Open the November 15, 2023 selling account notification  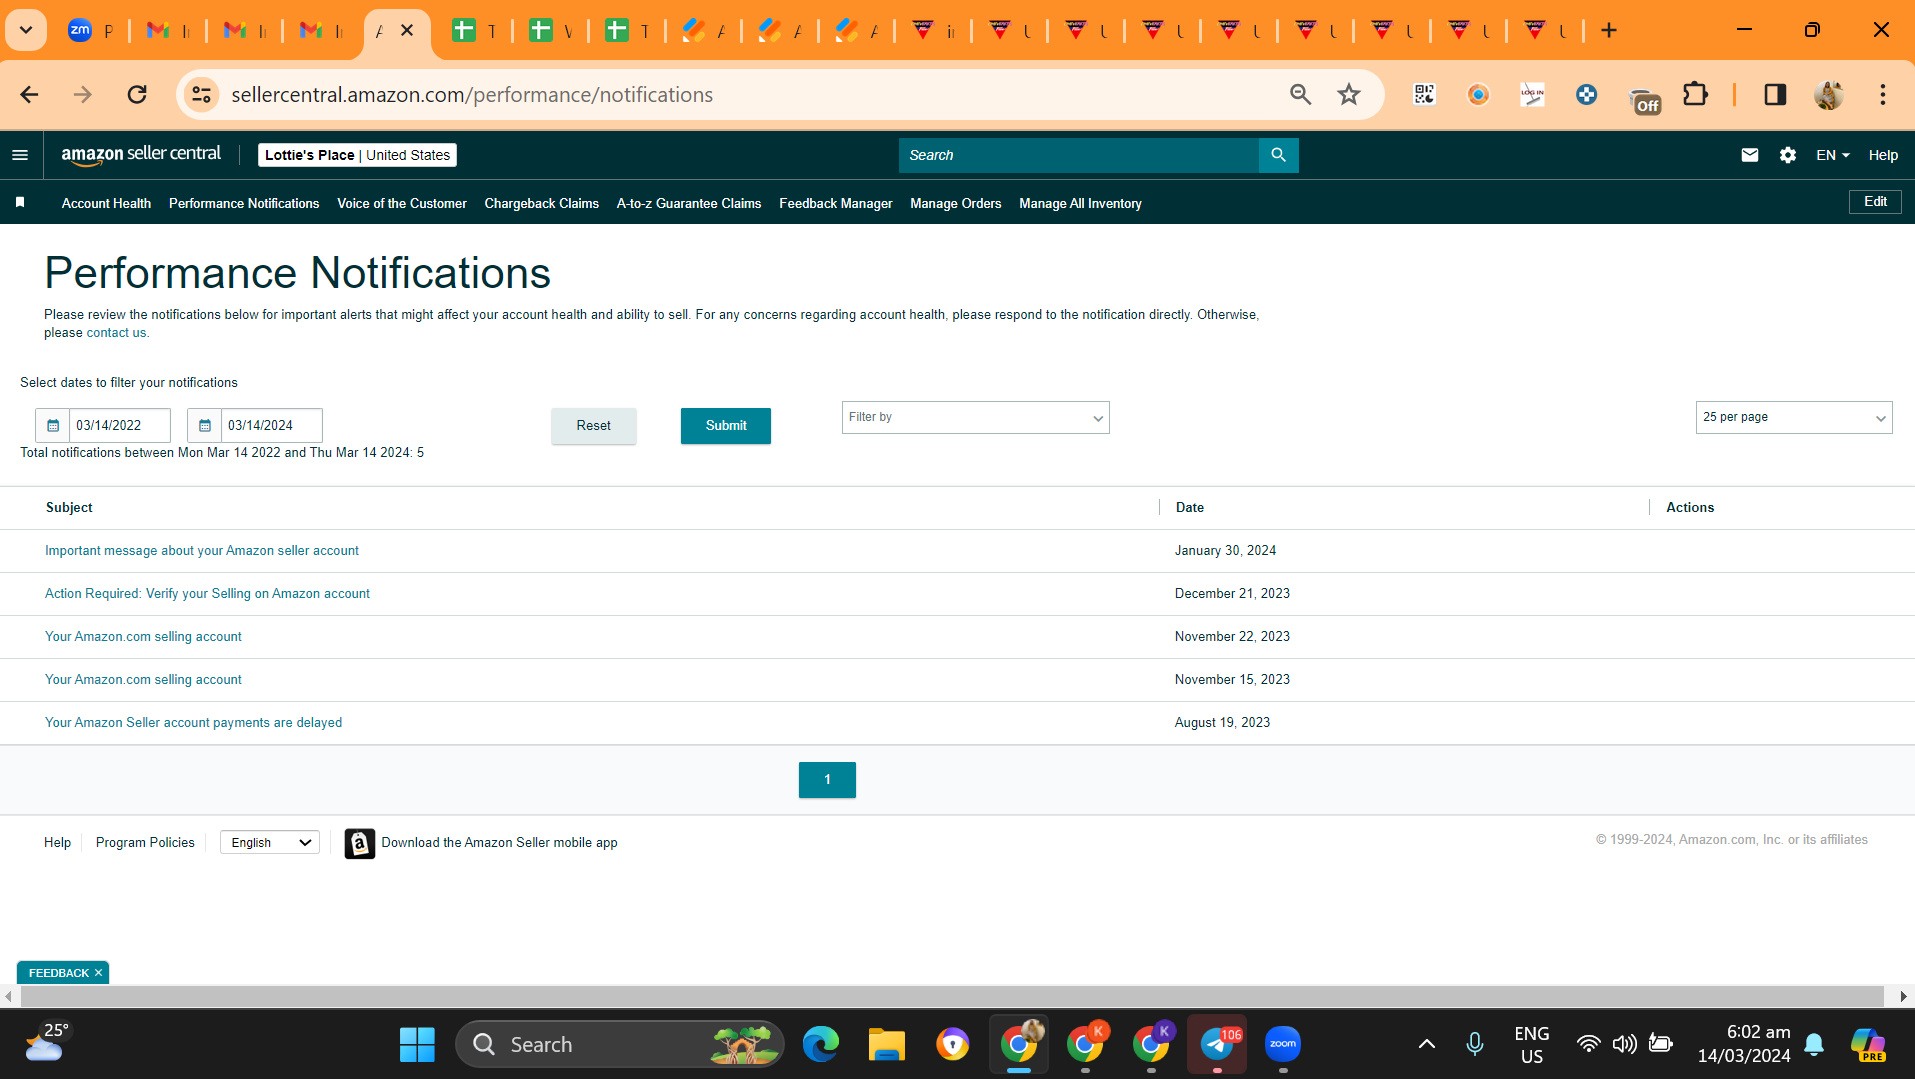pyautogui.click(x=143, y=680)
